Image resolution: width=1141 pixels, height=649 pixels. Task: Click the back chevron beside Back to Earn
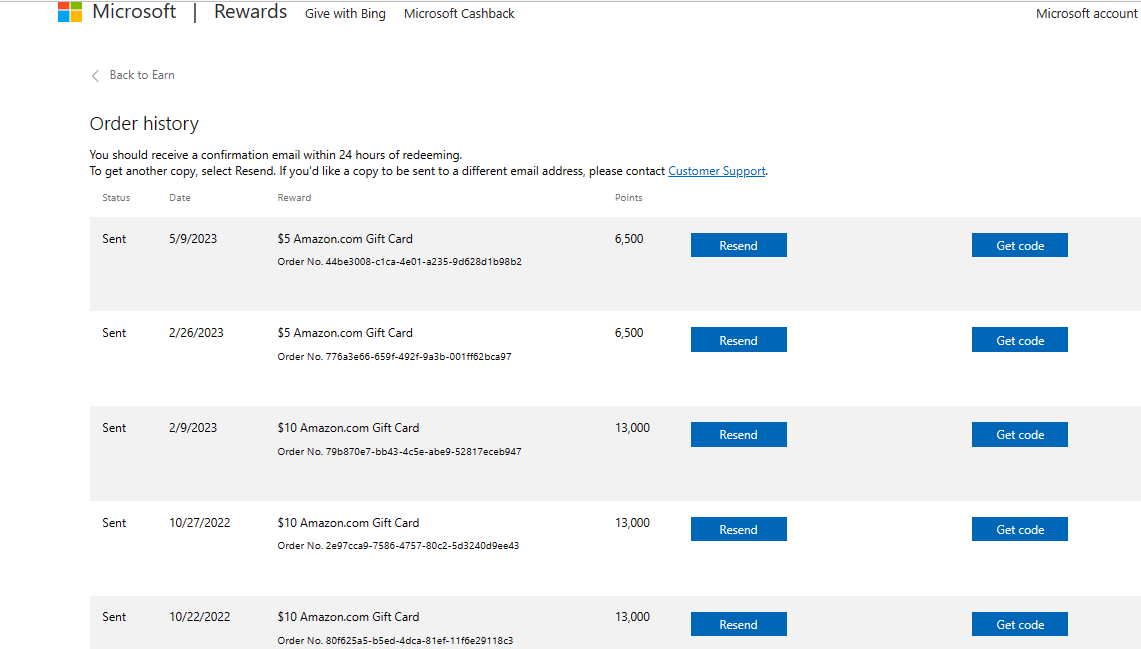[x=95, y=74]
